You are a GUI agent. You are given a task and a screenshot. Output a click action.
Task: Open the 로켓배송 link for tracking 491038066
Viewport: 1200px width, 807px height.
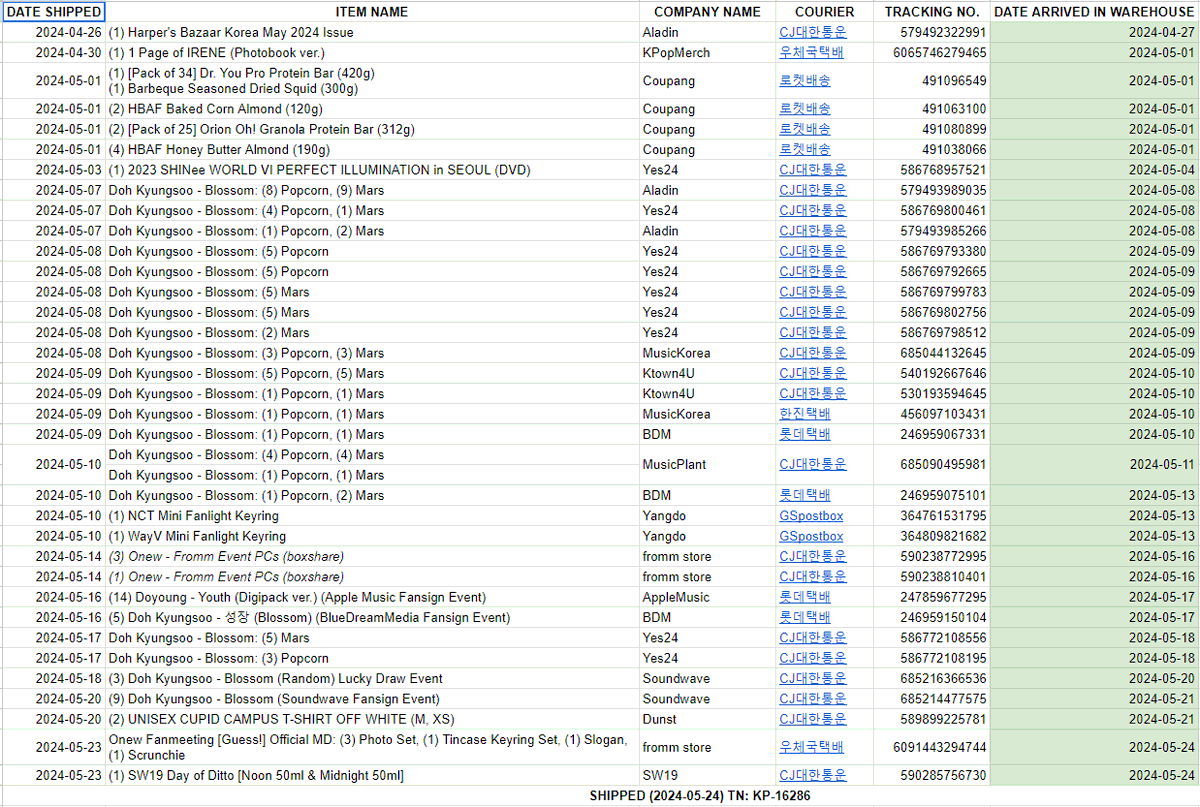pyautogui.click(x=805, y=150)
